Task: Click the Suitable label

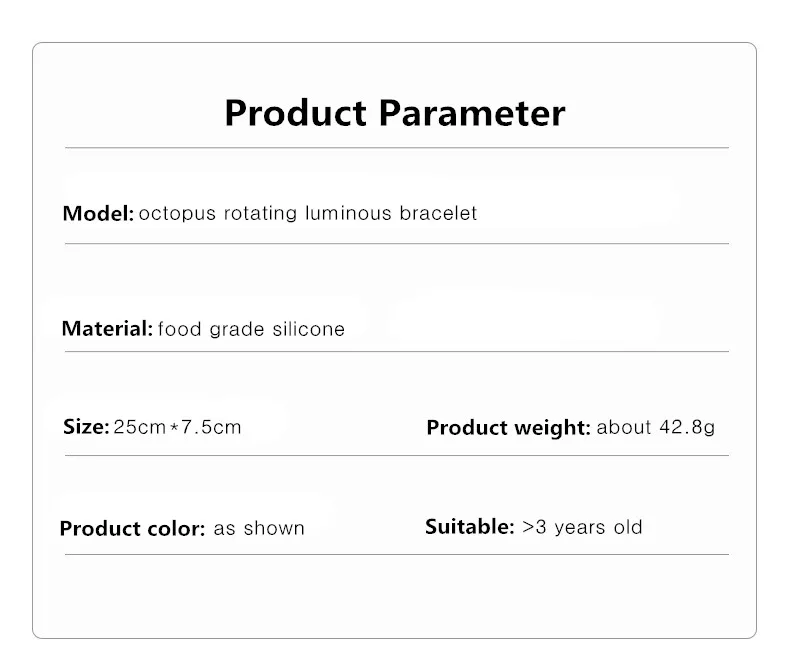Action: 469,526
